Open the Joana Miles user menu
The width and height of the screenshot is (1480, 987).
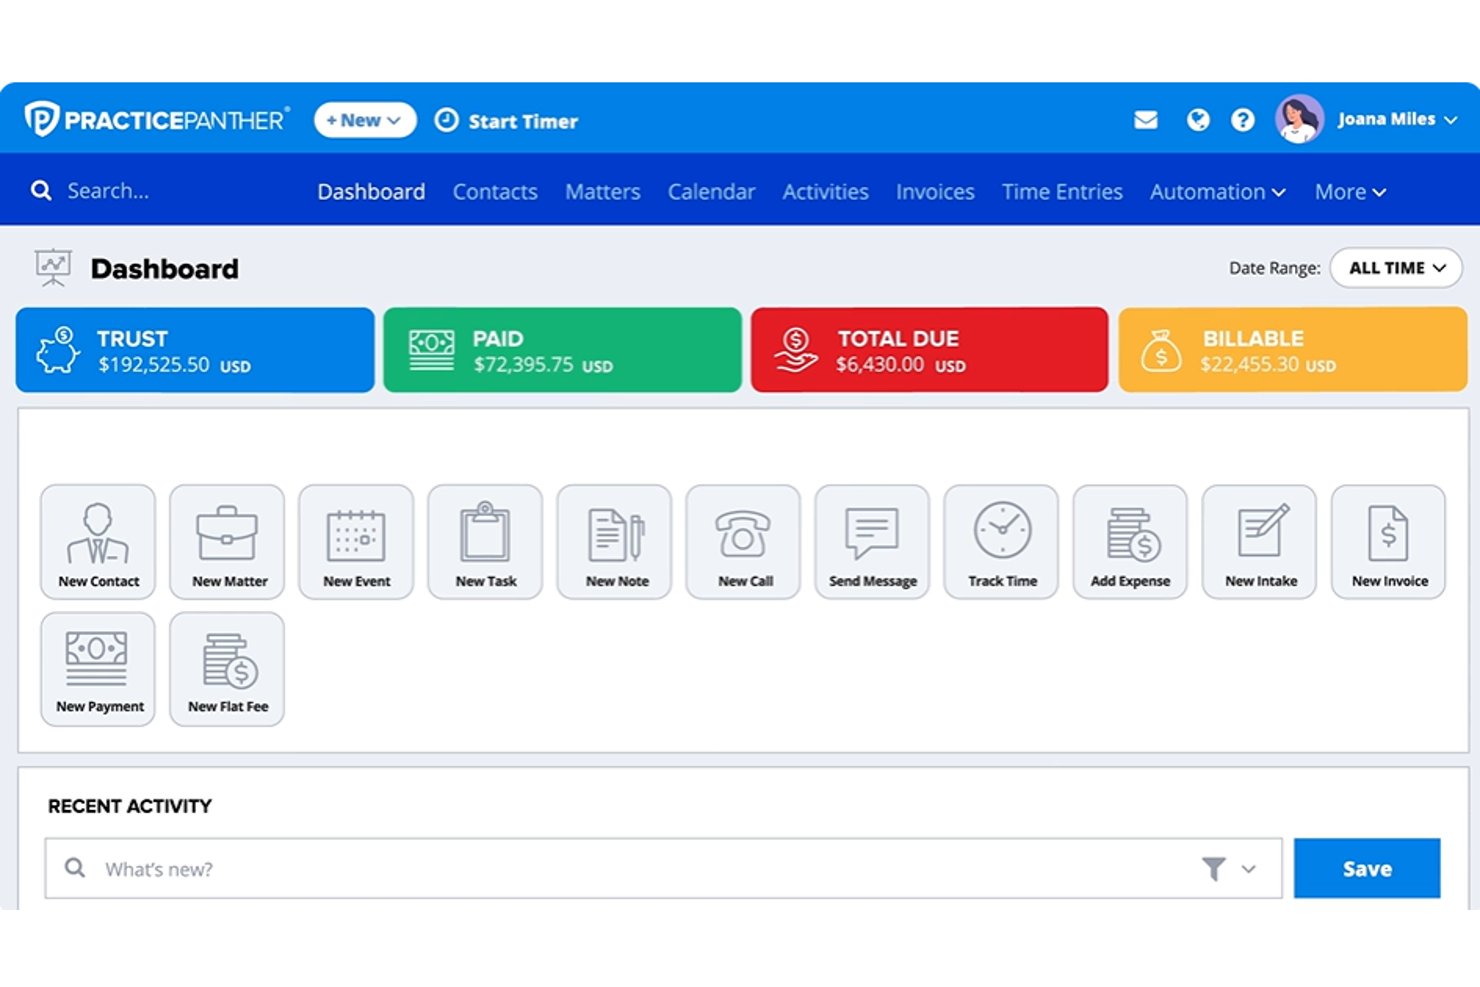tap(1397, 119)
